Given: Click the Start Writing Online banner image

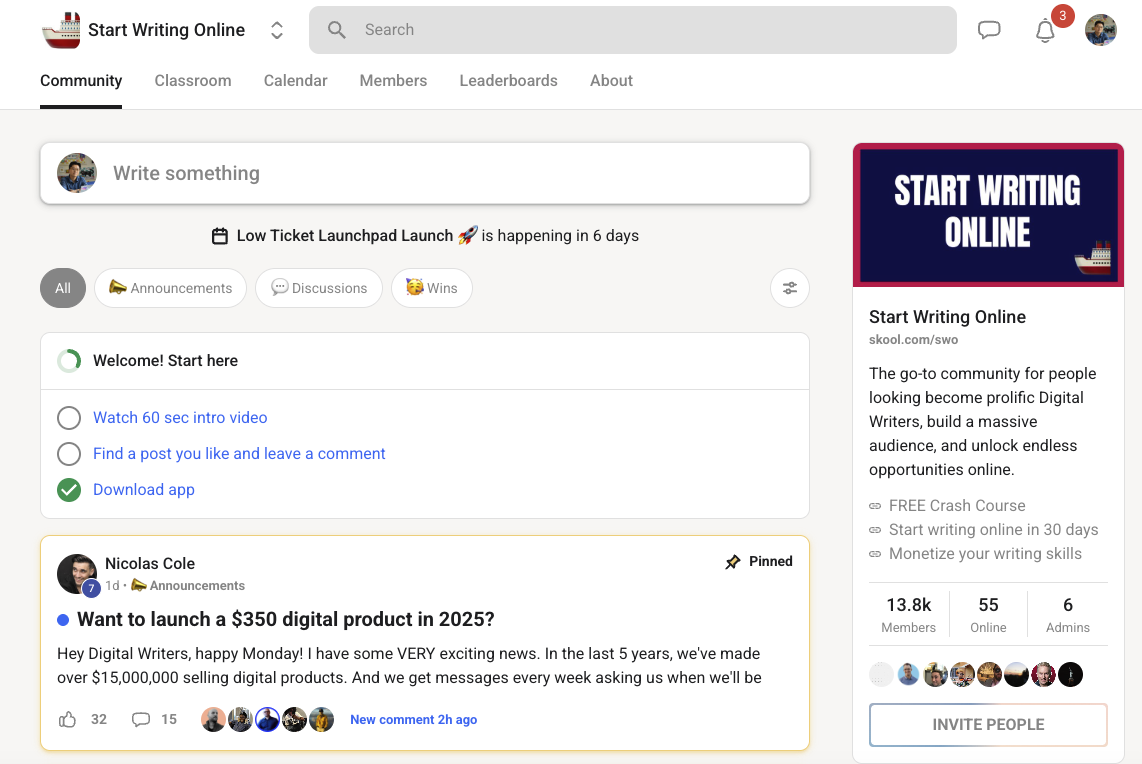Looking at the screenshot, I should [988, 215].
